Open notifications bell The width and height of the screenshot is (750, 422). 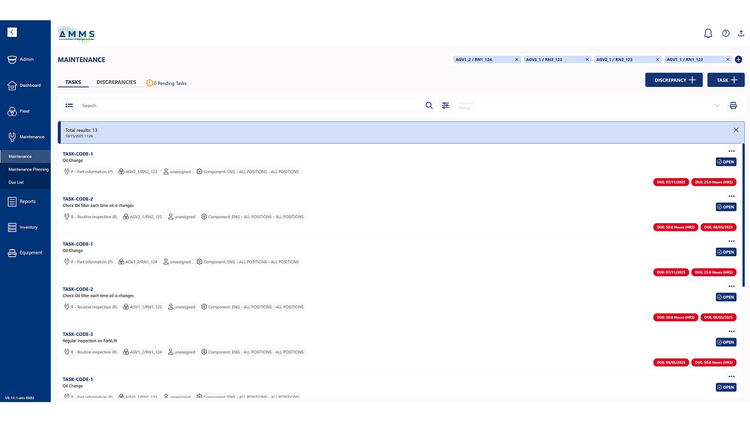(708, 33)
